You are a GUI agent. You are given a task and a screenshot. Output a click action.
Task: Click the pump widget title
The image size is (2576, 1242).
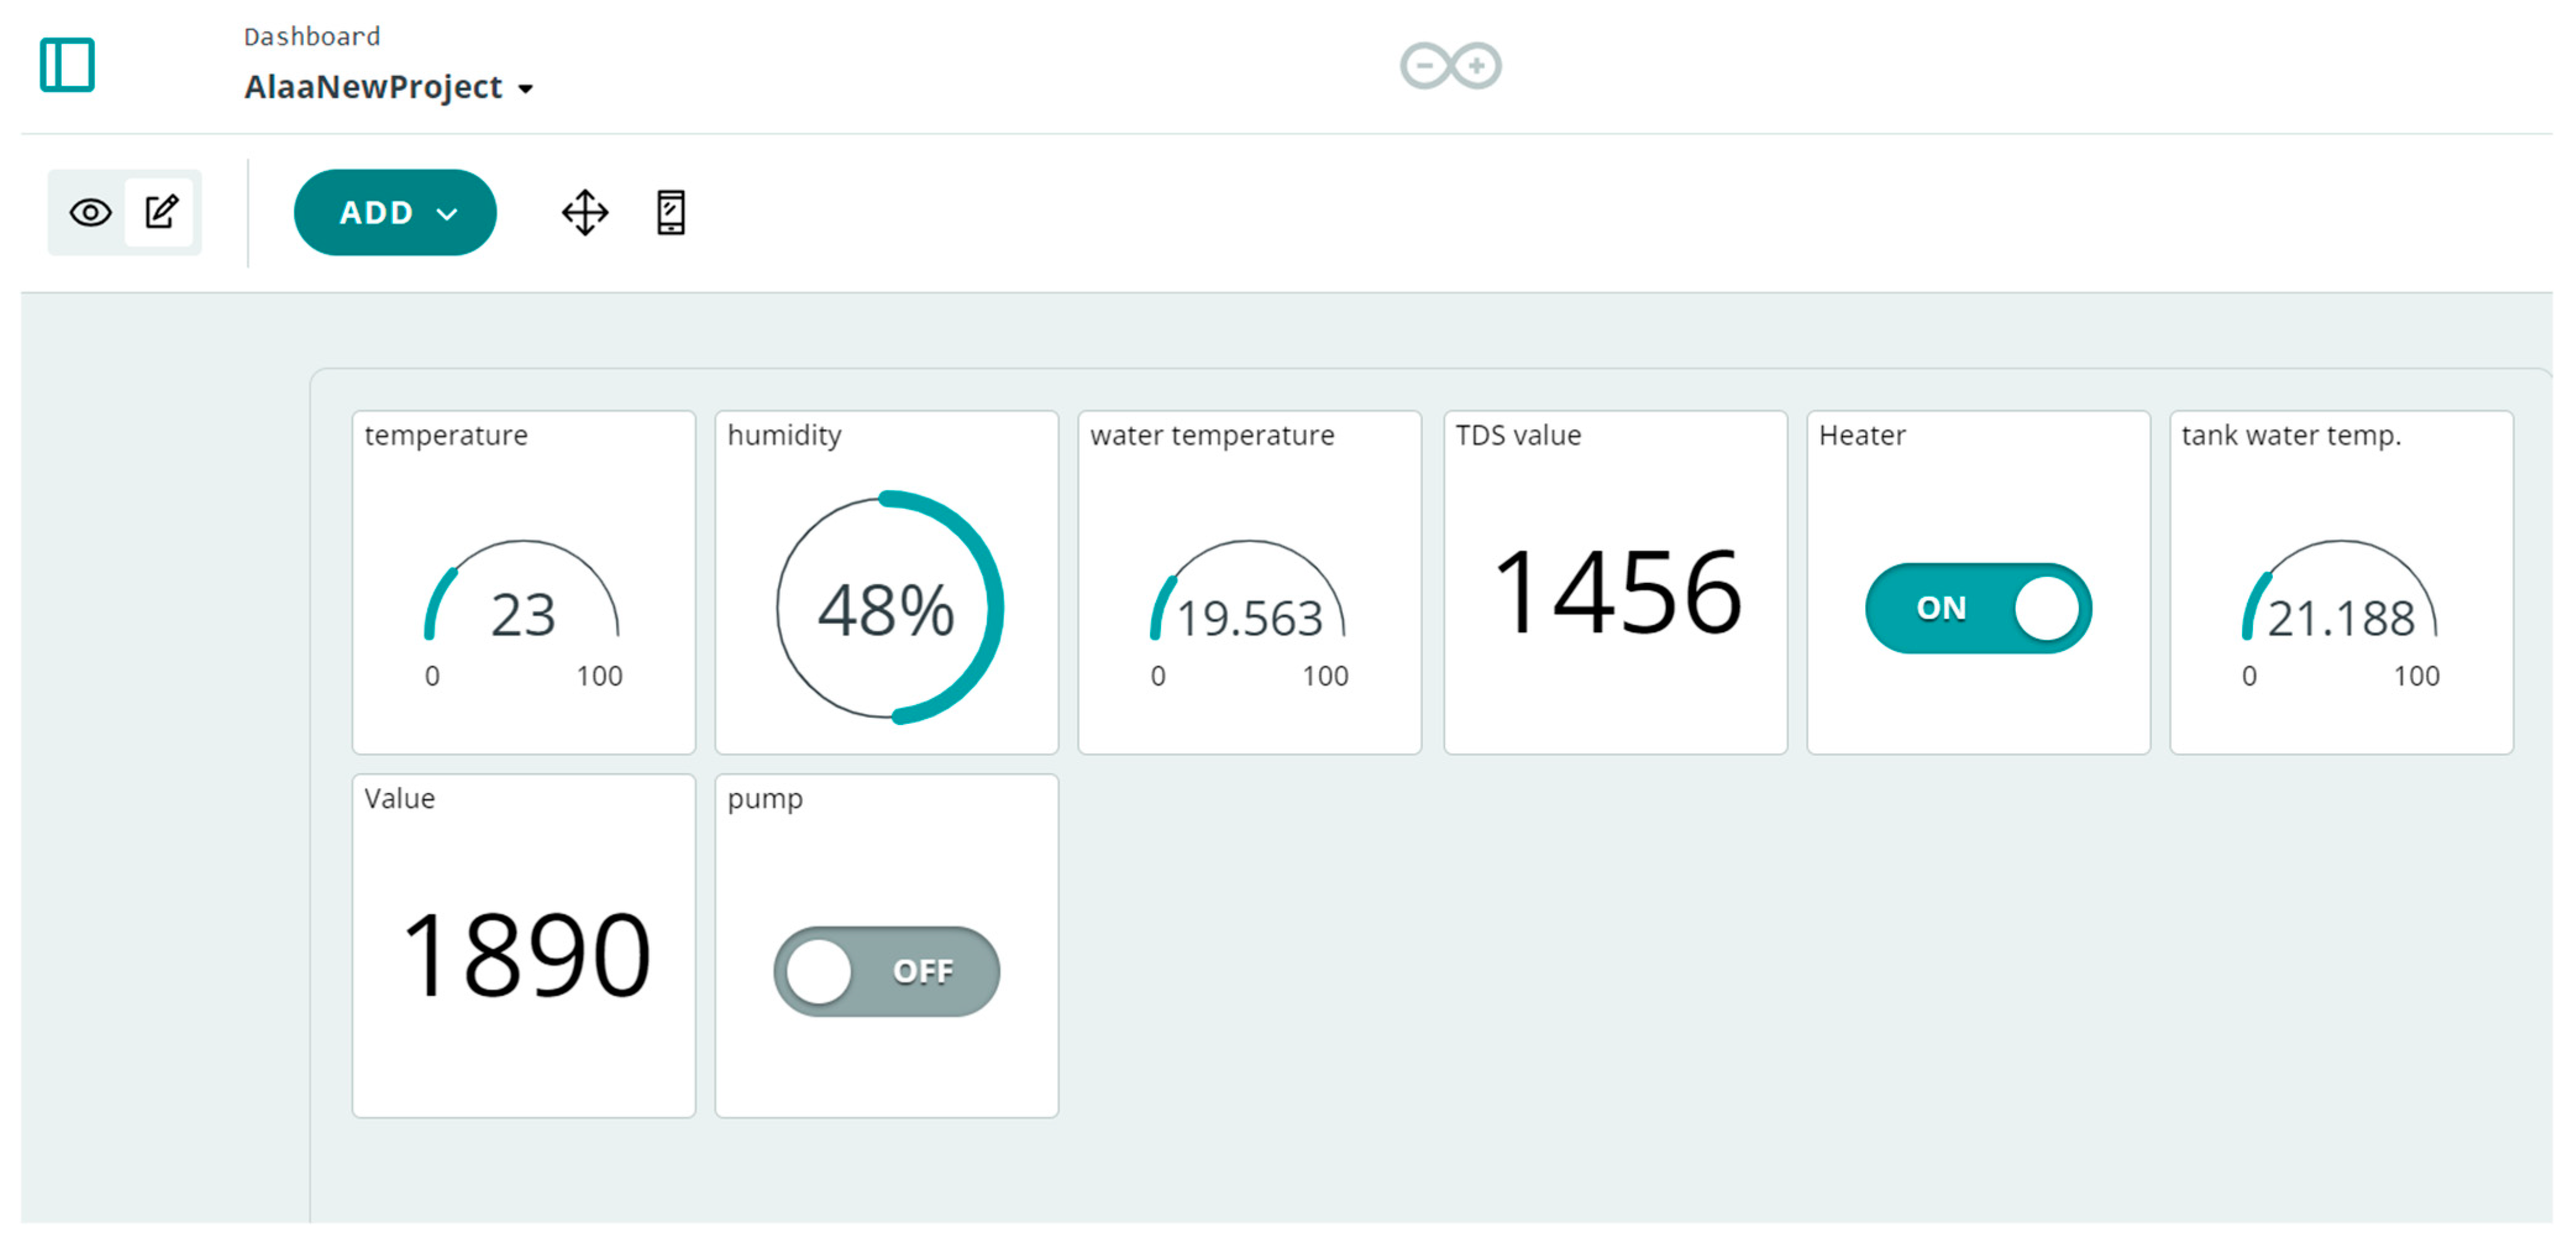pos(765,799)
